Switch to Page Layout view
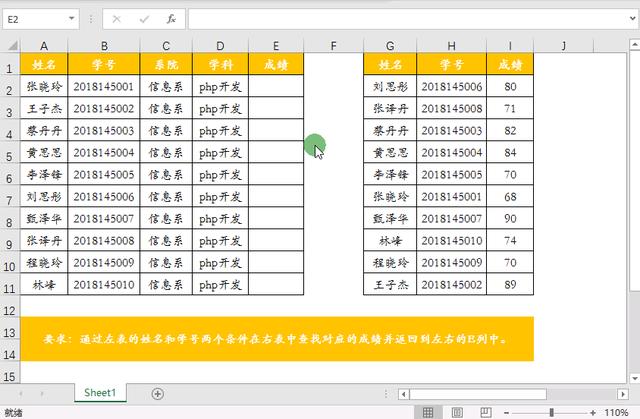Image resolution: width=640 pixels, height=419 pixels. [x=457, y=412]
